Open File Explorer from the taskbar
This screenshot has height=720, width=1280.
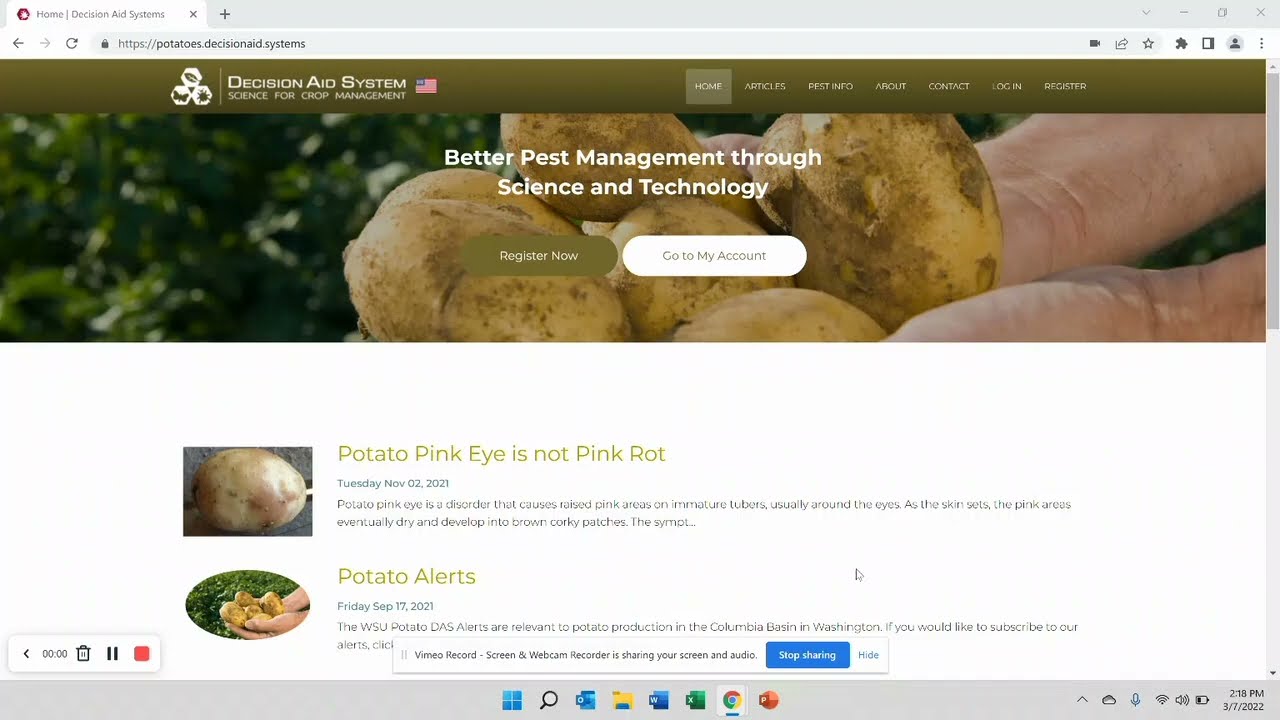click(x=622, y=700)
